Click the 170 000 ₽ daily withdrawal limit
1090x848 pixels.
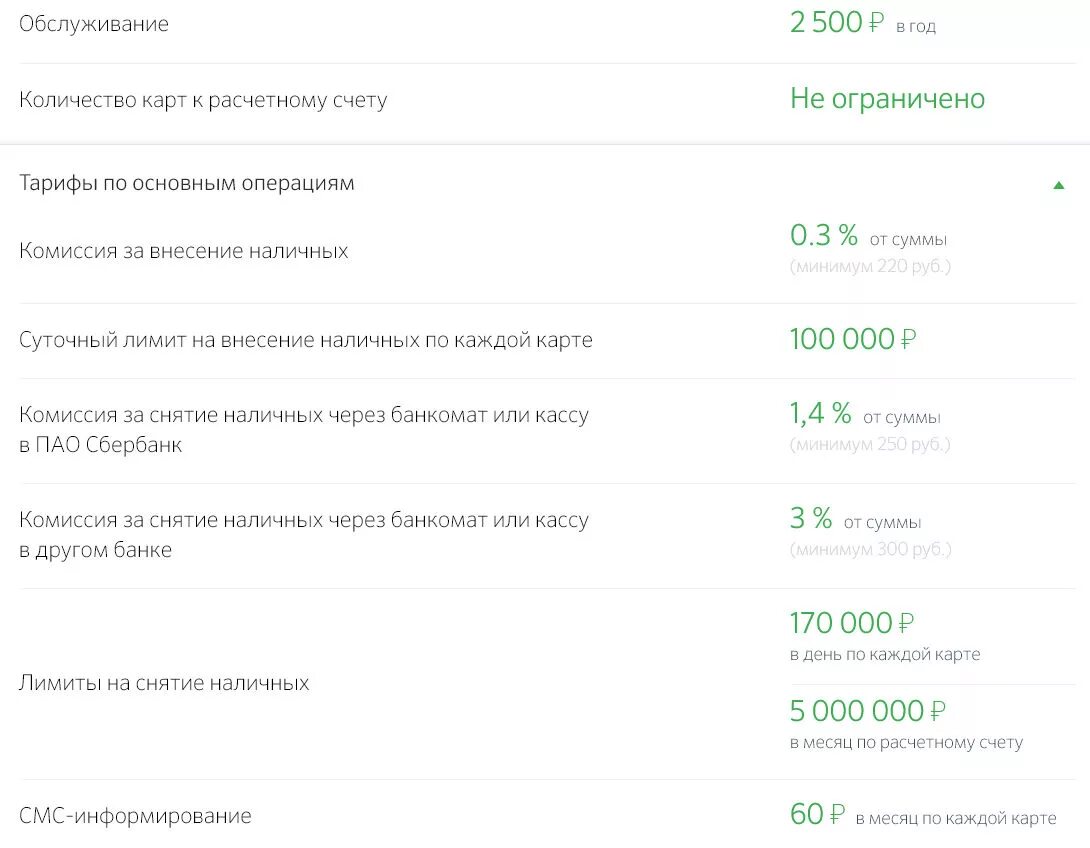click(x=852, y=624)
